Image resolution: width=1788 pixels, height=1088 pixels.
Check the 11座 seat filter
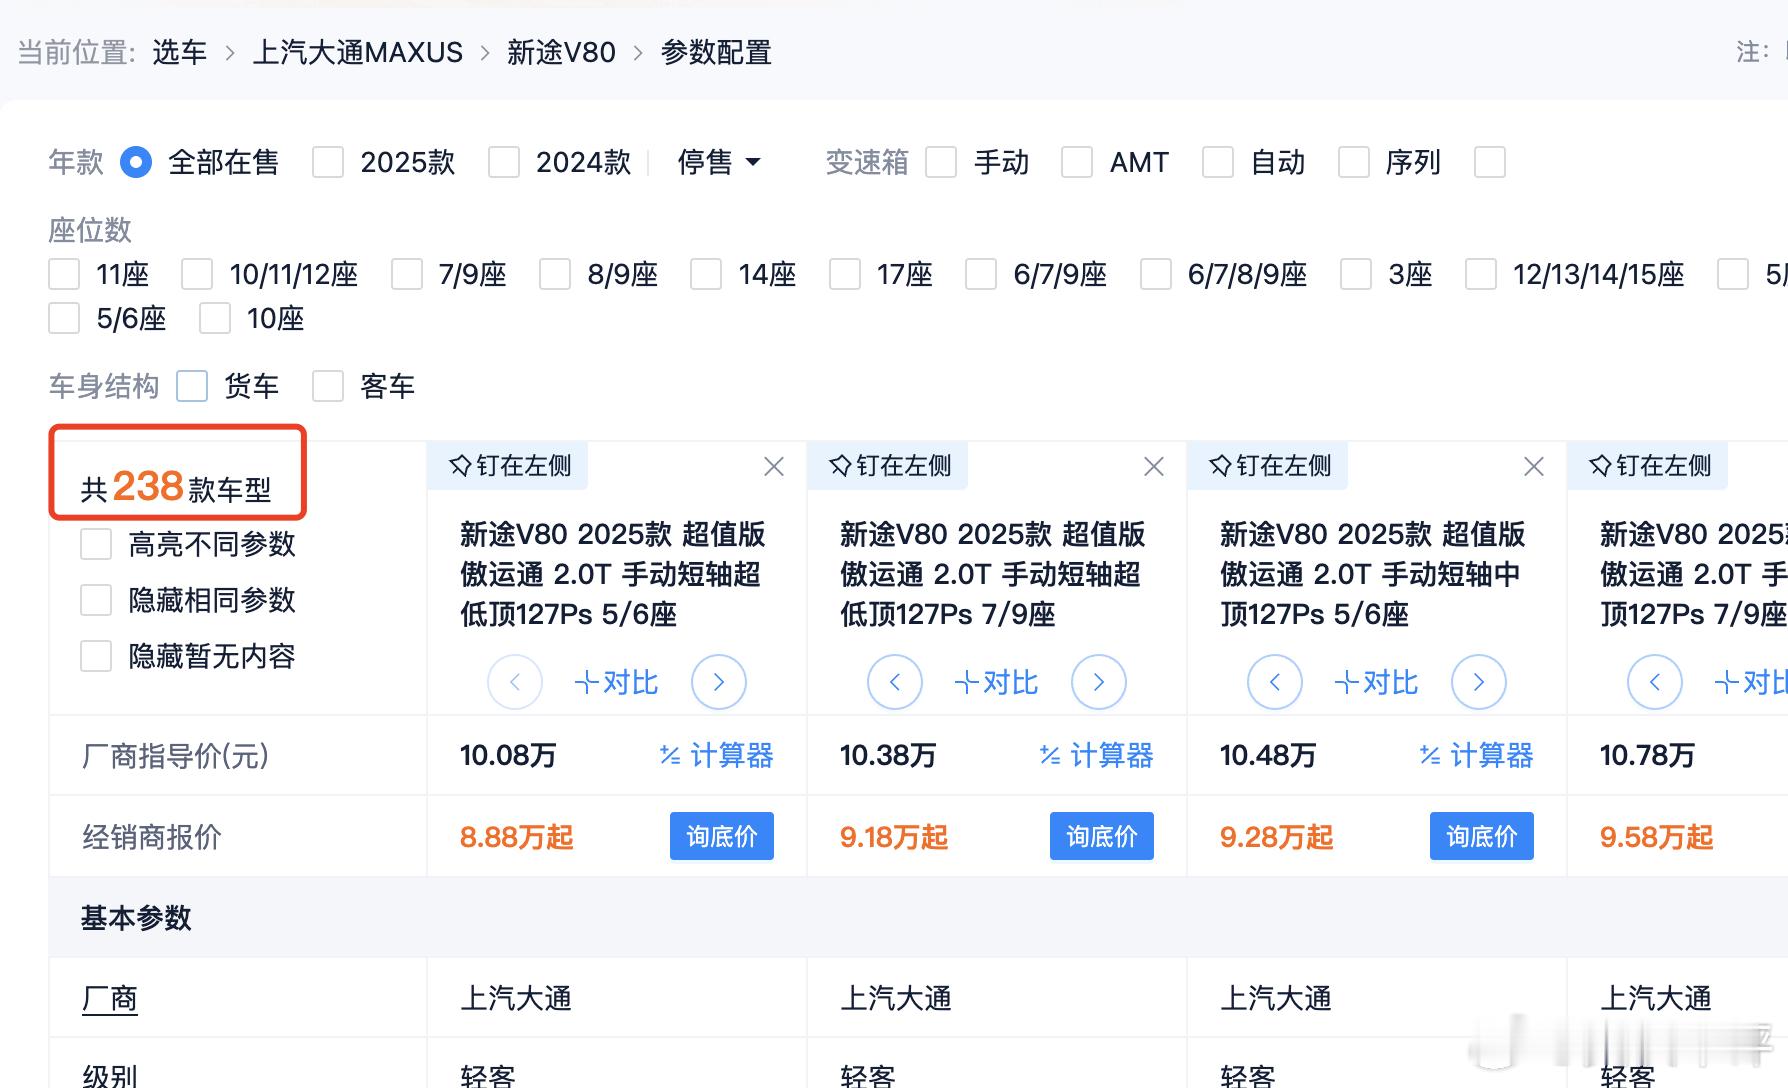tap(64, 274)
